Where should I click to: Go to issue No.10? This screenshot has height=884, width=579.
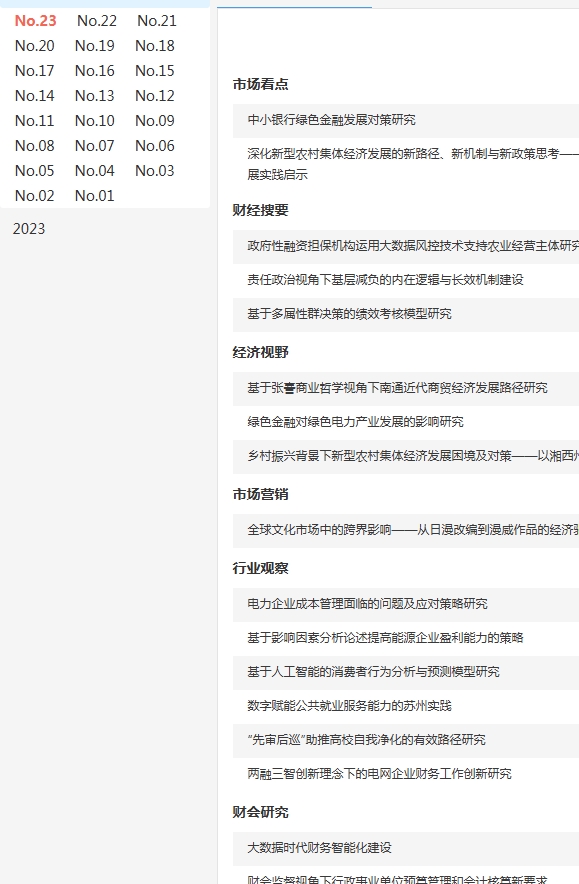click(95, 121)
